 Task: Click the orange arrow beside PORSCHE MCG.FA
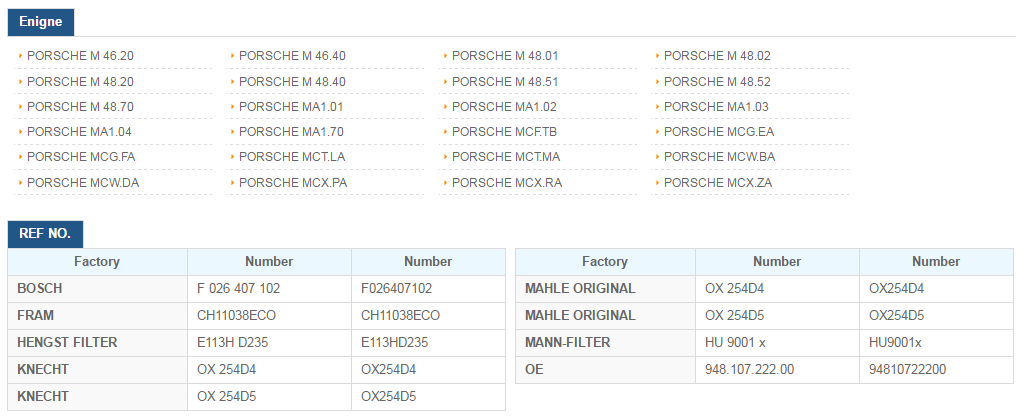(20, 157)
